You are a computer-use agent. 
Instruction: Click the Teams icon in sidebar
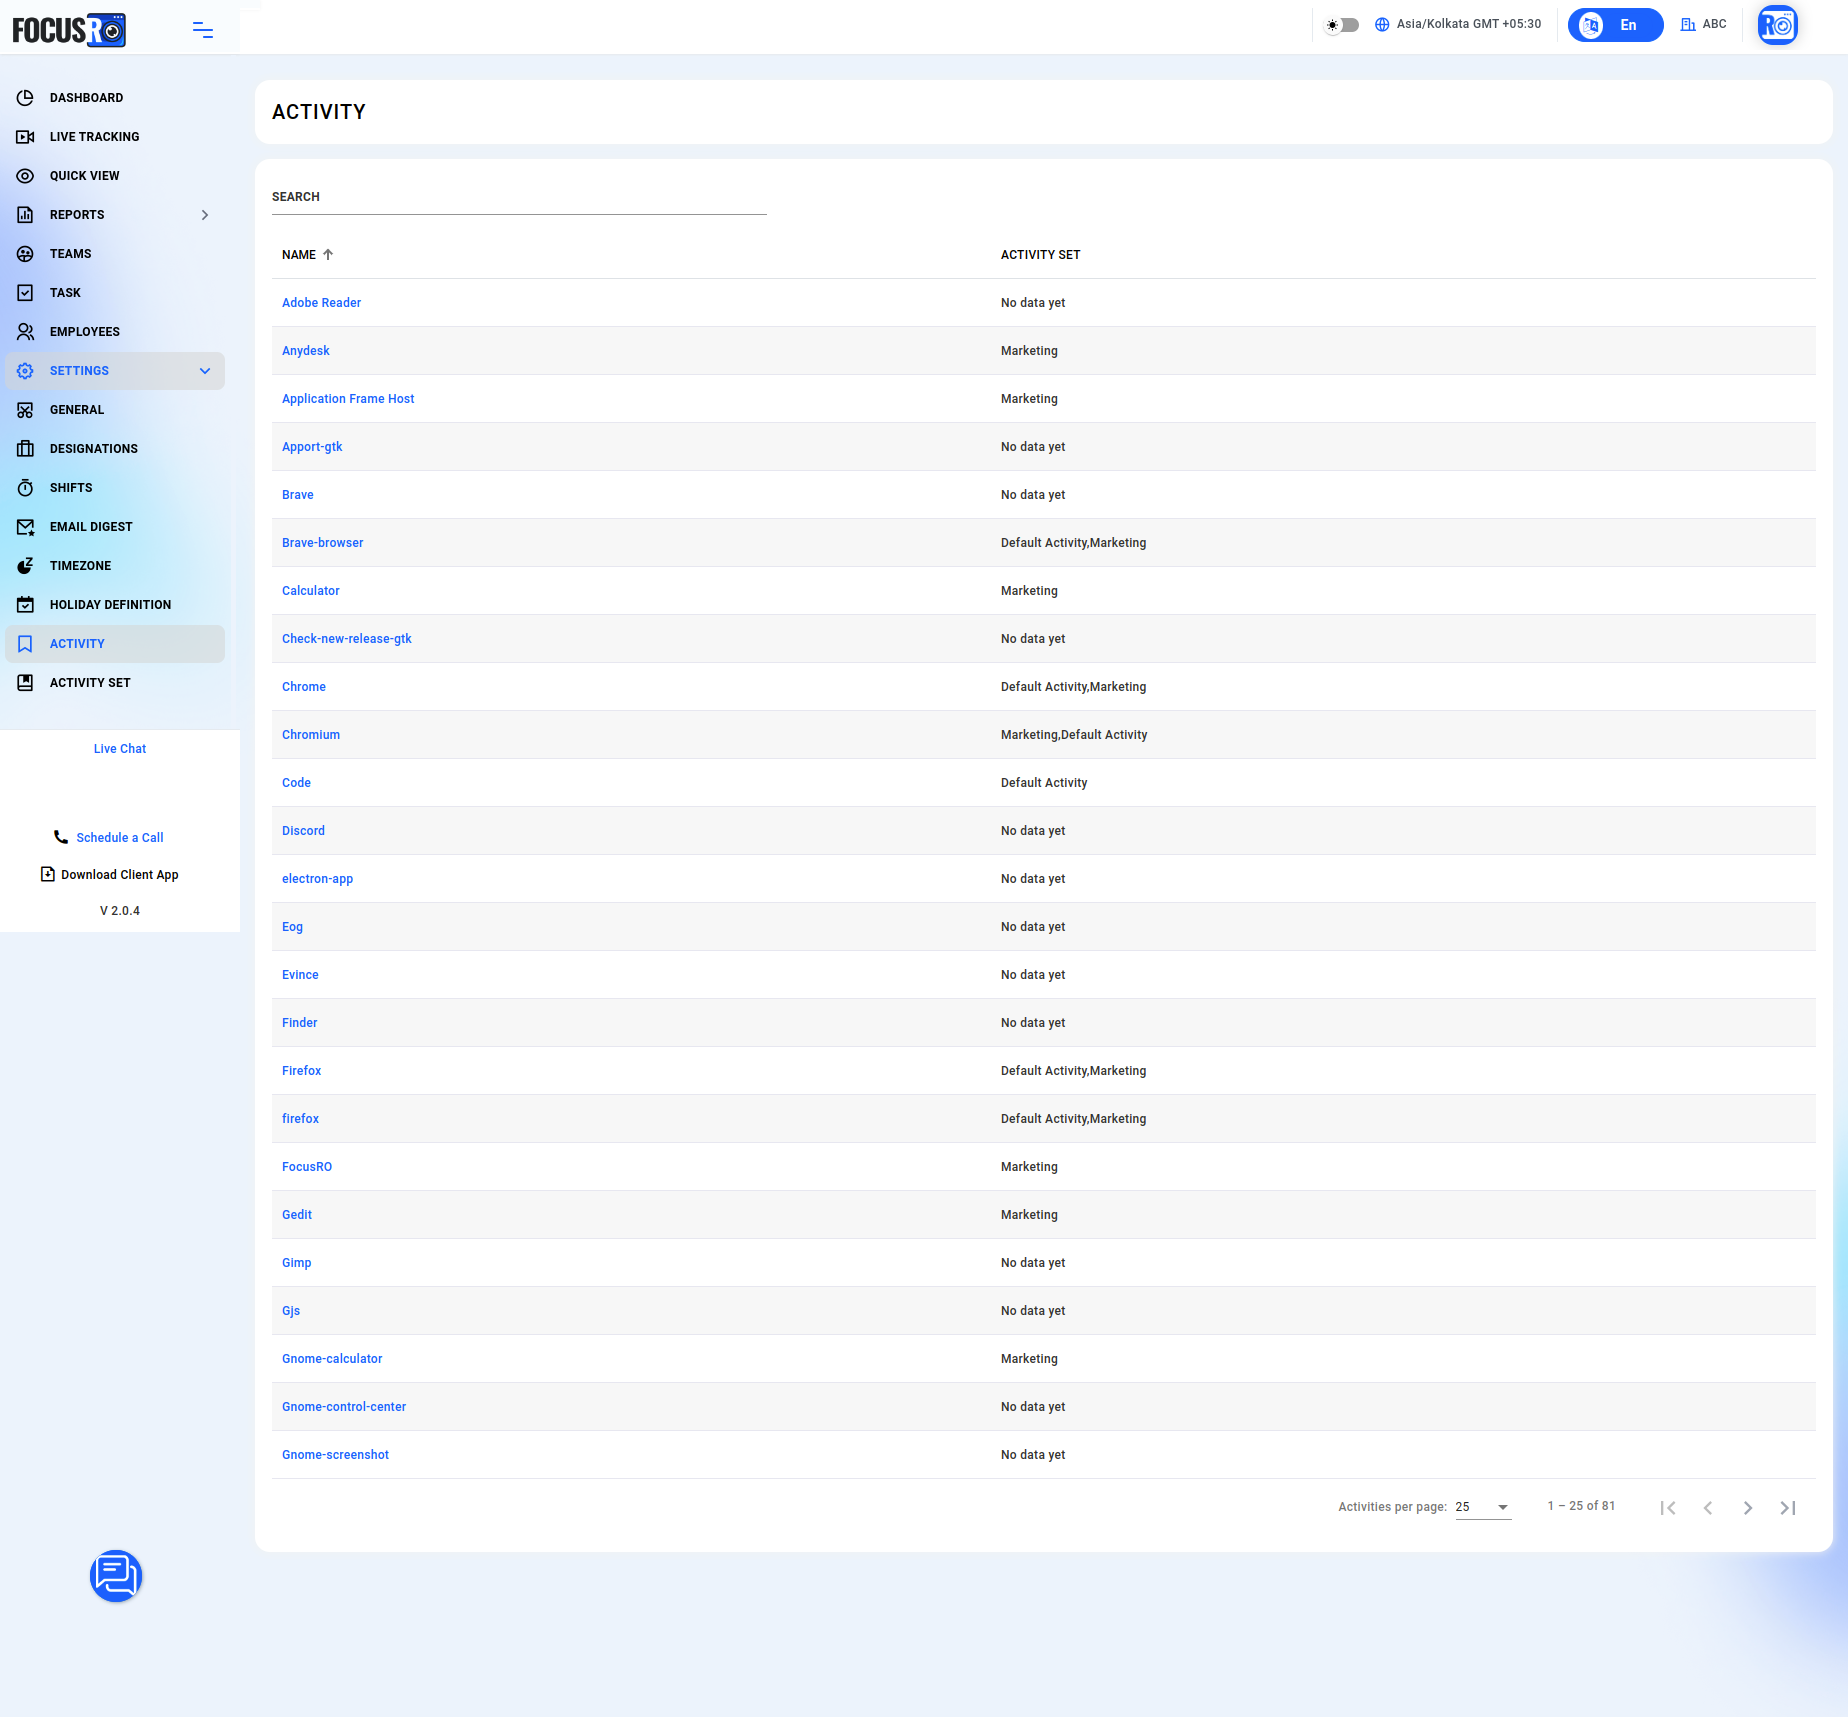click(26, 254)
